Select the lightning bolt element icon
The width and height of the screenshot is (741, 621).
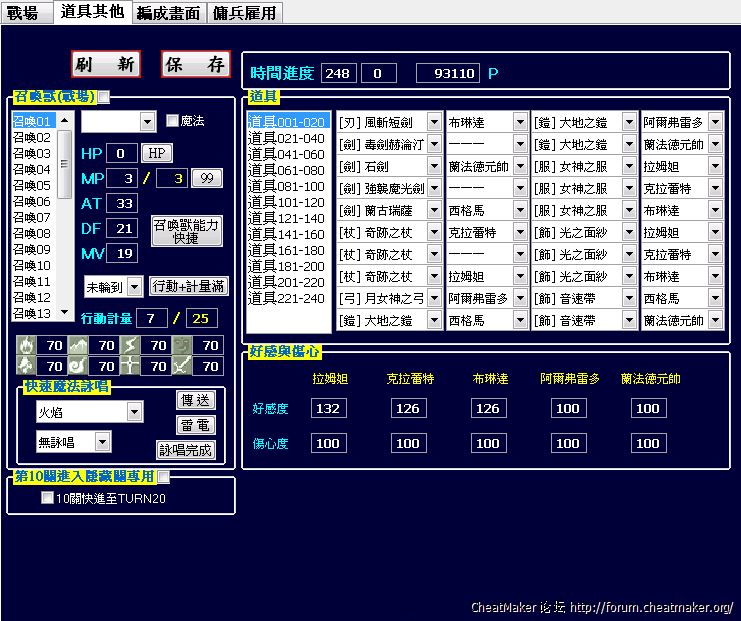[131, 346]
